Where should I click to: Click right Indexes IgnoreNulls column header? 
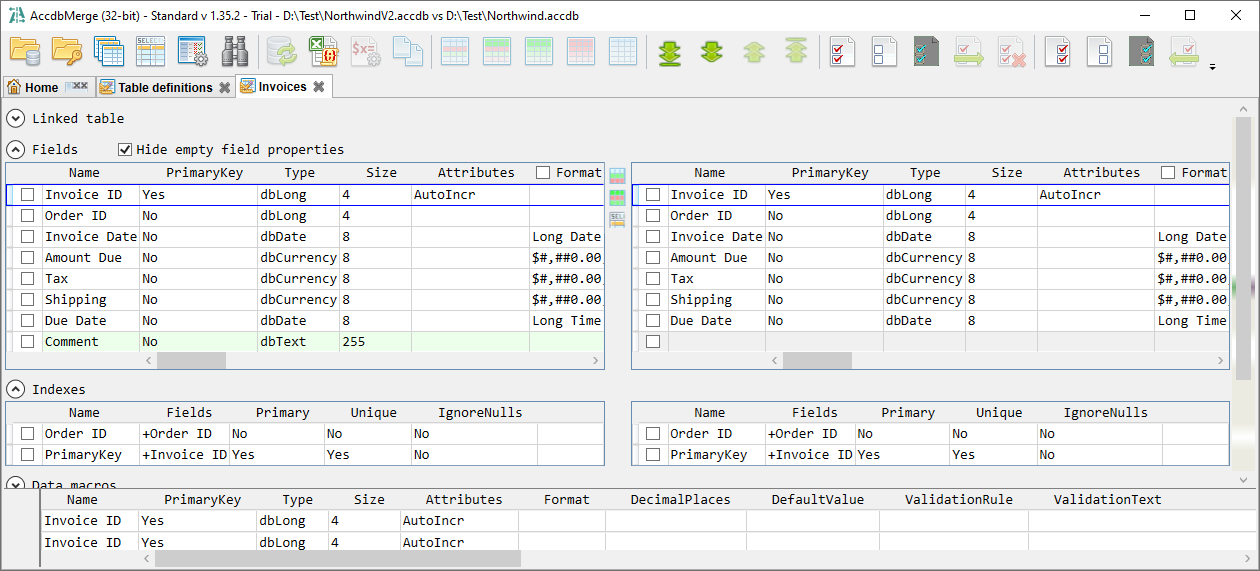tap(1105, 413)
